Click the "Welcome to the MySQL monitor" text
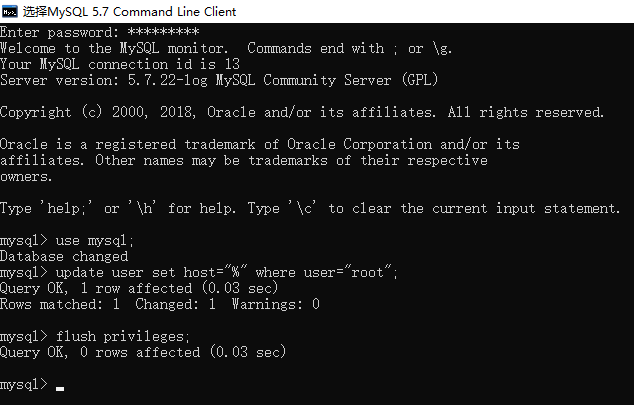Viewport: 634px width, 405px height. (x=115, y=48)
